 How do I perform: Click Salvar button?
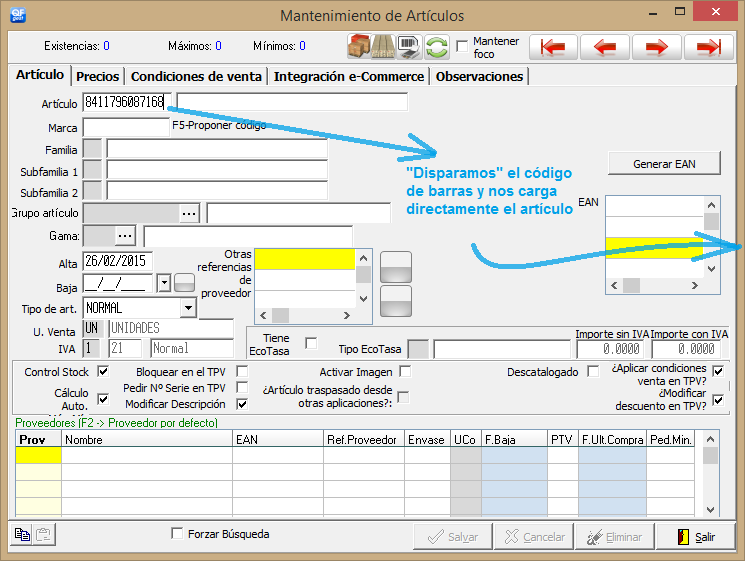coord(453,537)
